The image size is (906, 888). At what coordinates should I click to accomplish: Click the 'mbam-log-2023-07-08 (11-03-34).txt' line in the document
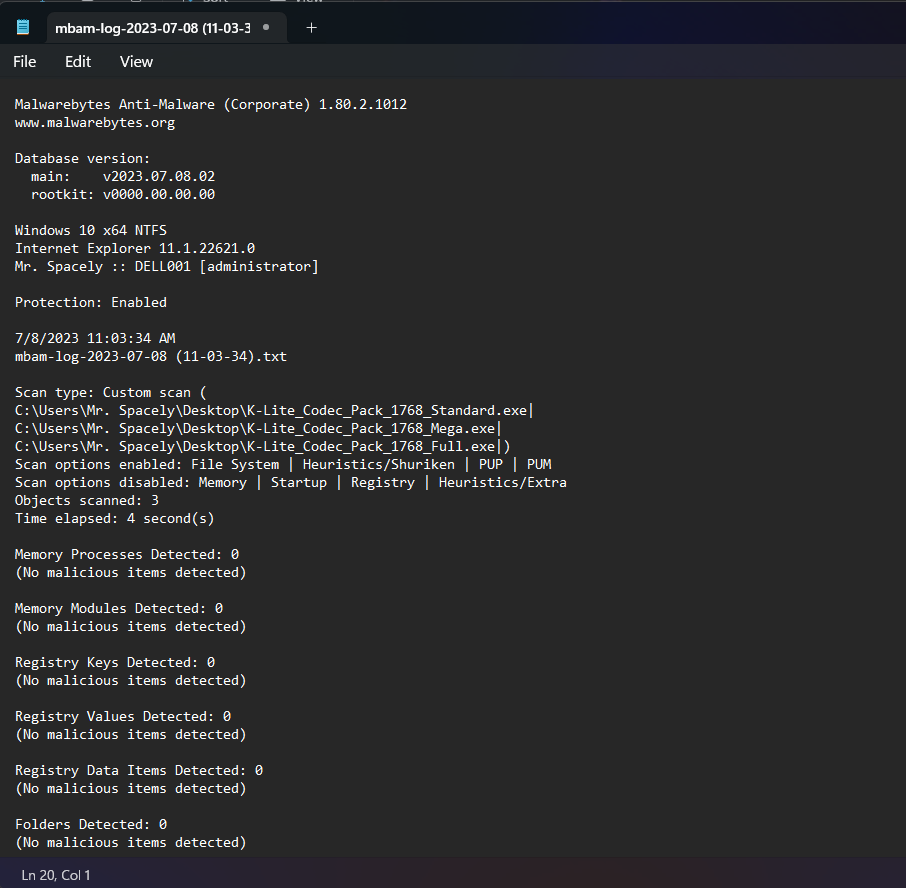tap(151, 356)
